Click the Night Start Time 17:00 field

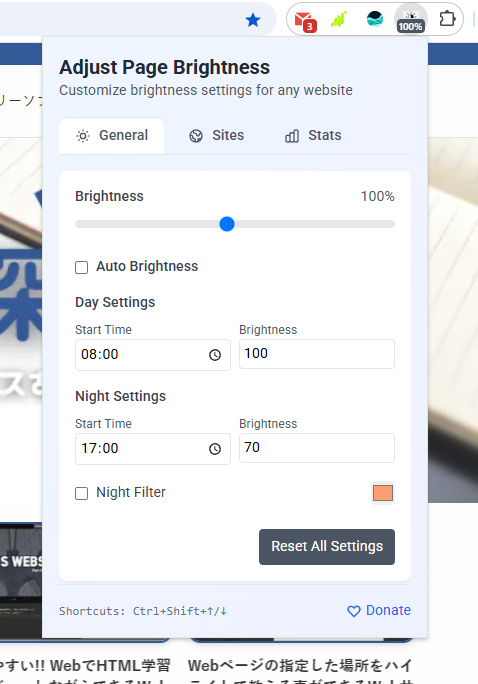pos(153,449)
